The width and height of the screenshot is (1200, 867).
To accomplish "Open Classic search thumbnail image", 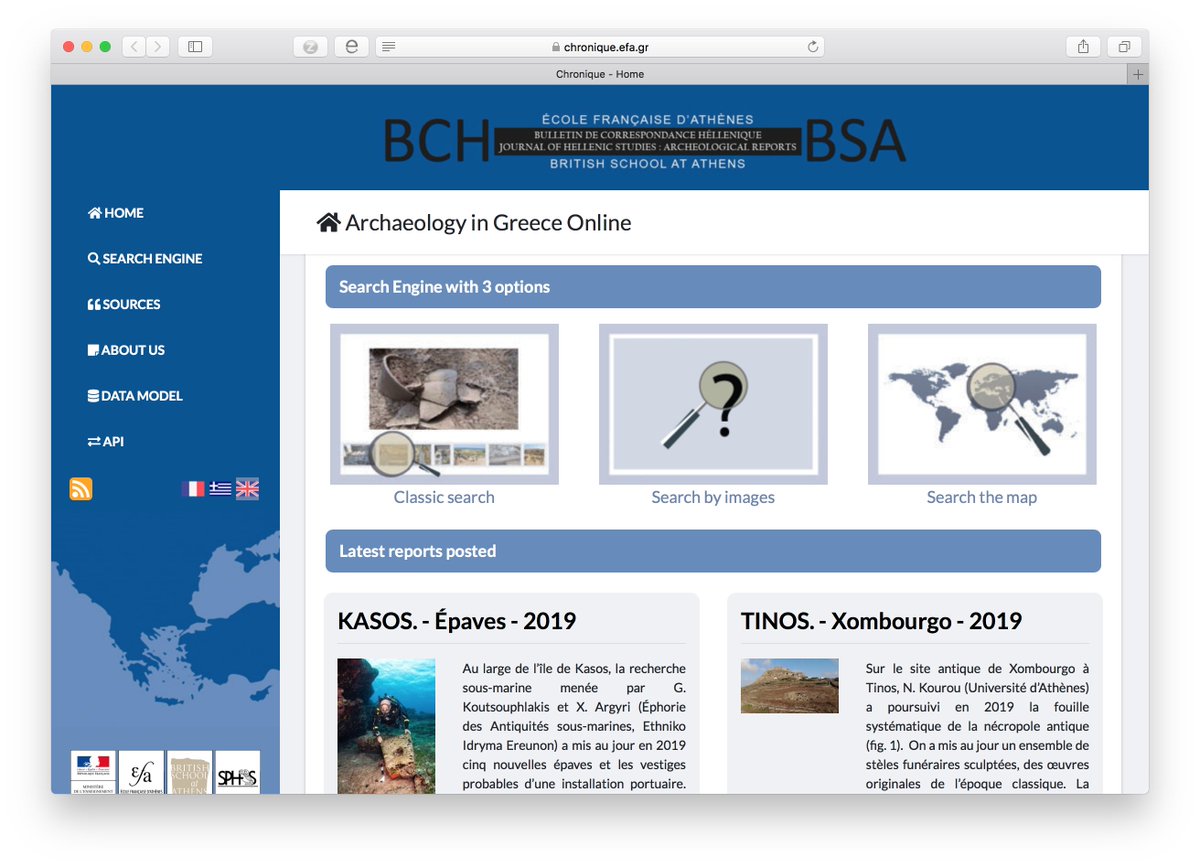I will pos(444,404).
